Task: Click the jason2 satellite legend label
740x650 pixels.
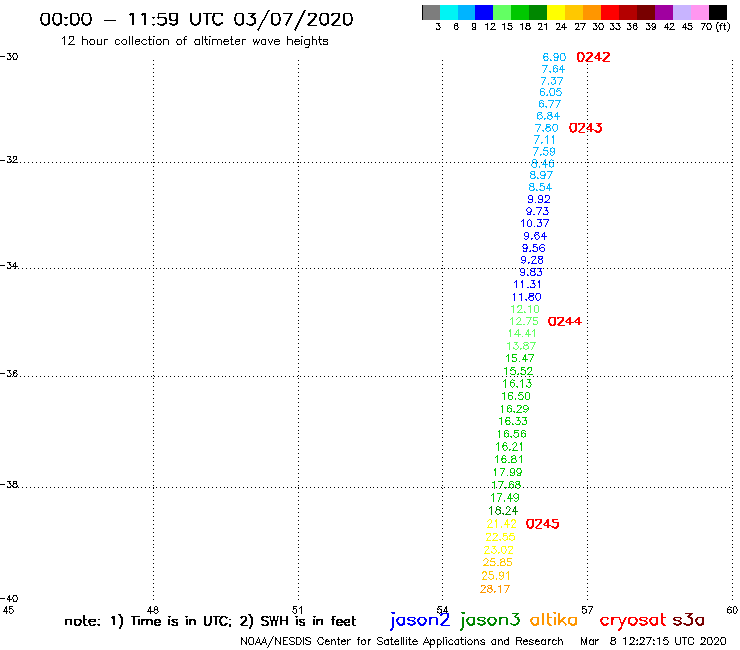Action: tap(420, 620)
